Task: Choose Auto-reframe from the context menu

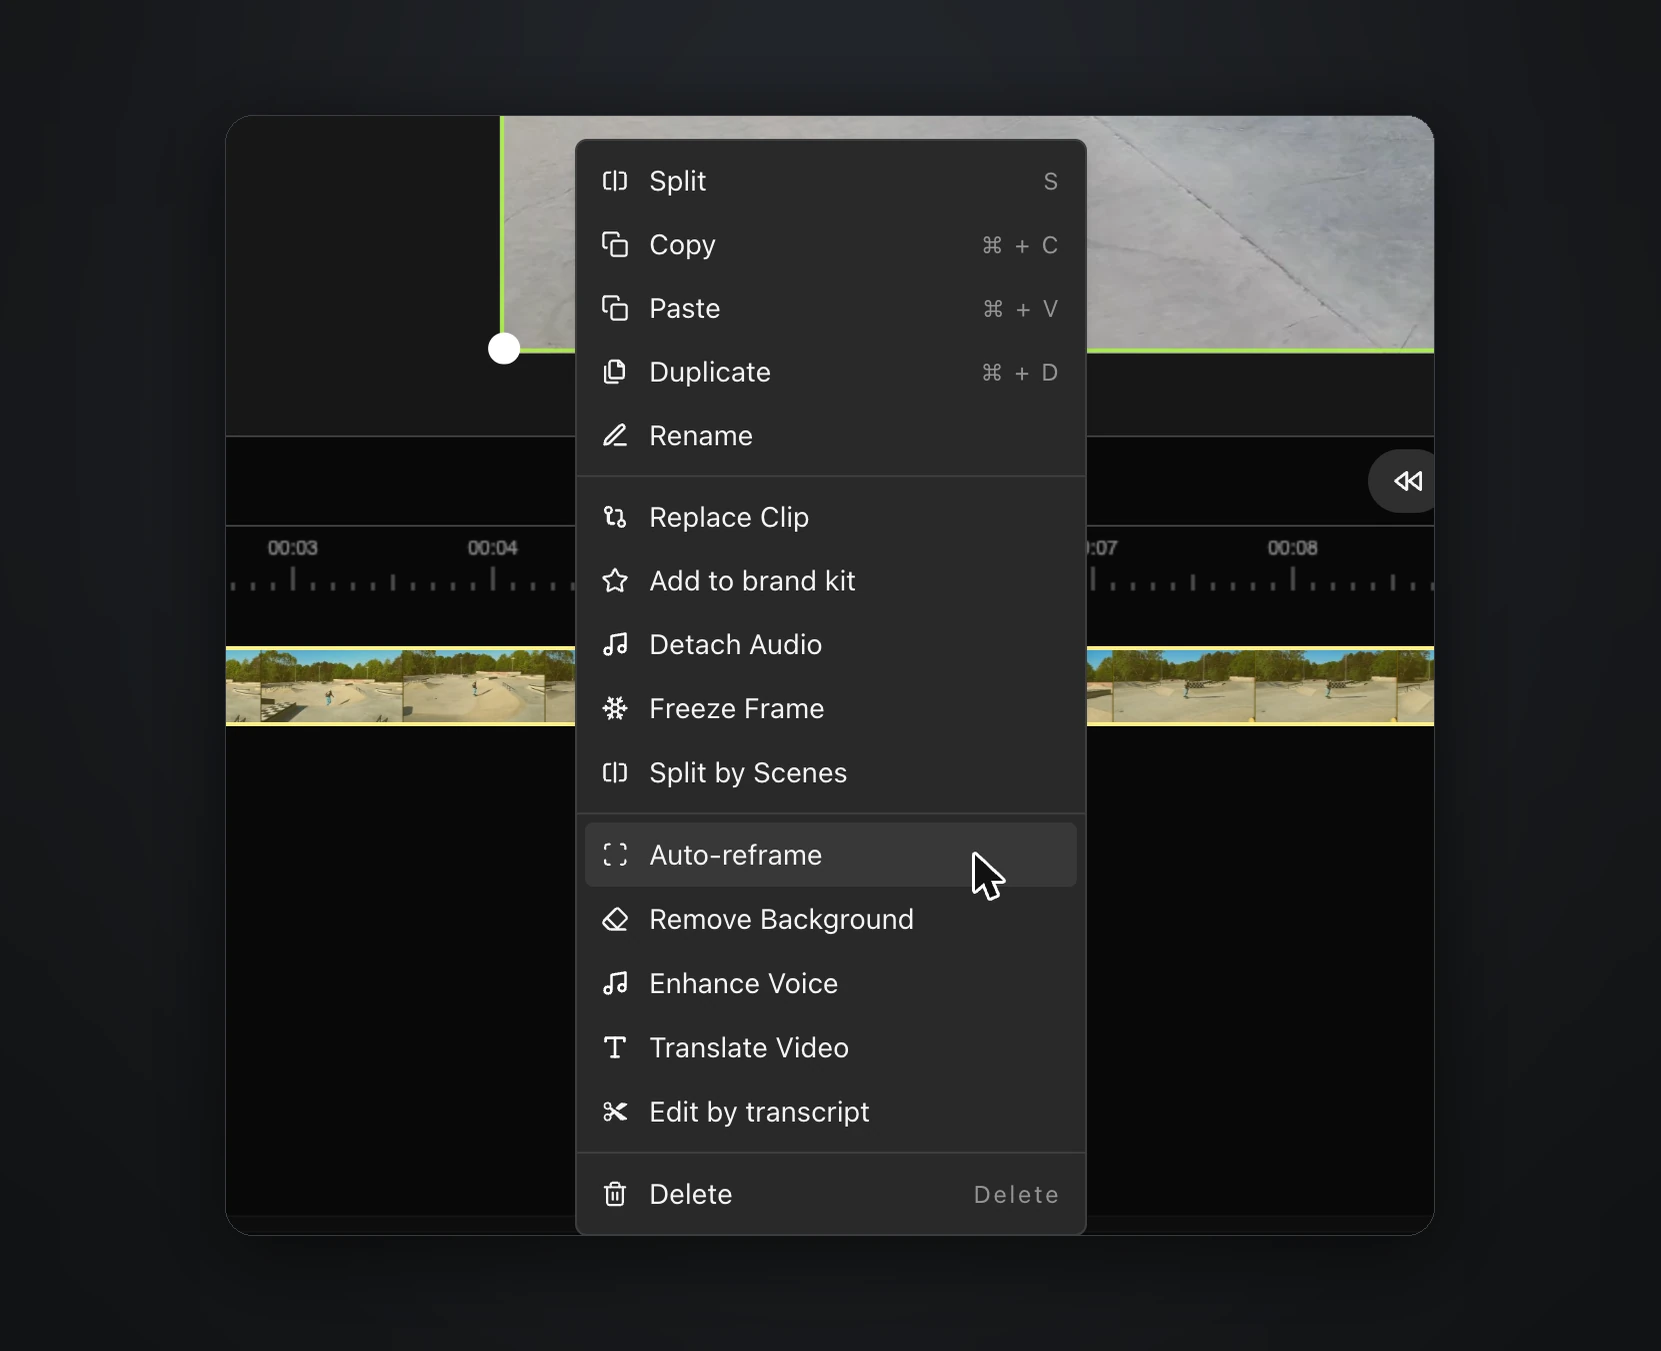Action: pyautogui.click(x=831, y=855)
